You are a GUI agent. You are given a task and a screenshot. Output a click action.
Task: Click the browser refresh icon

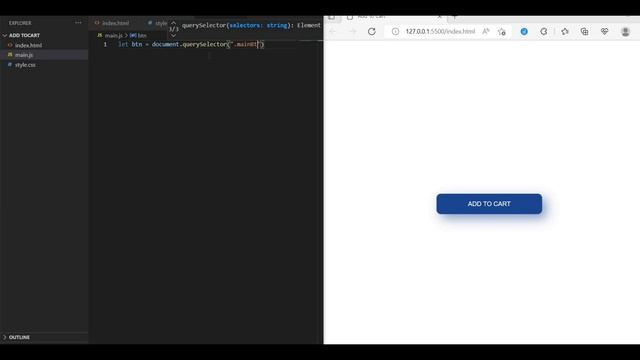pos(371,31)
